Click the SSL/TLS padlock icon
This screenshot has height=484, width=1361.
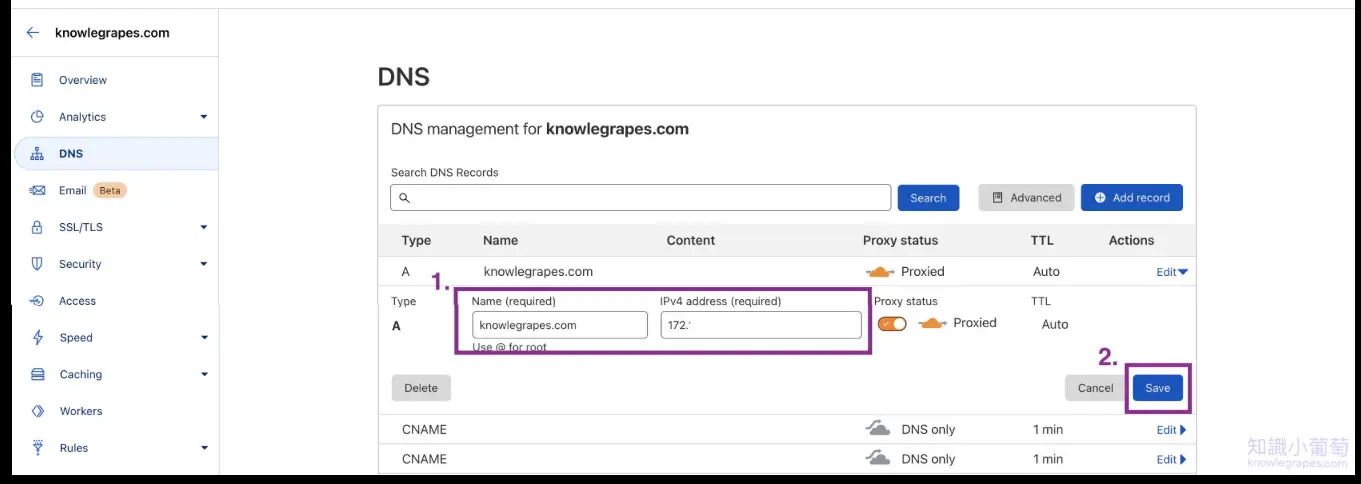pos(37,227)
